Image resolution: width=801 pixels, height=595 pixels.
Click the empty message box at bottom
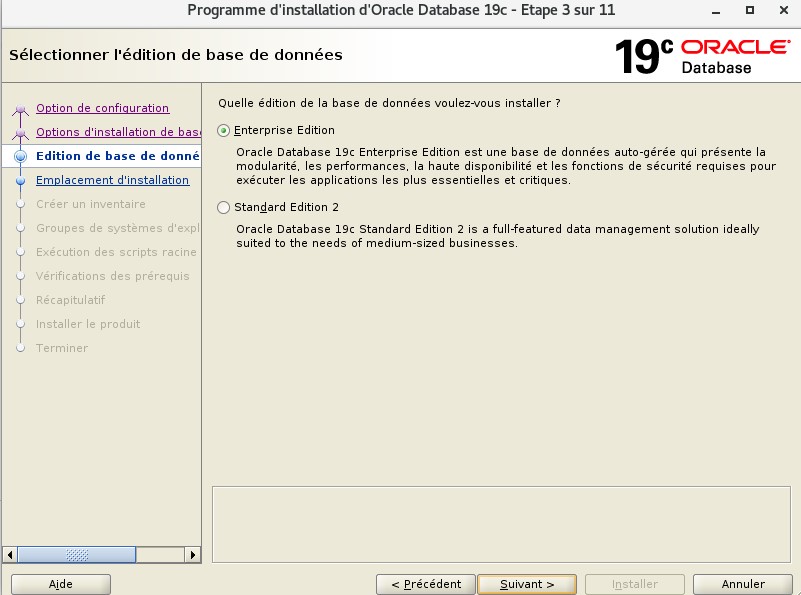501,525
